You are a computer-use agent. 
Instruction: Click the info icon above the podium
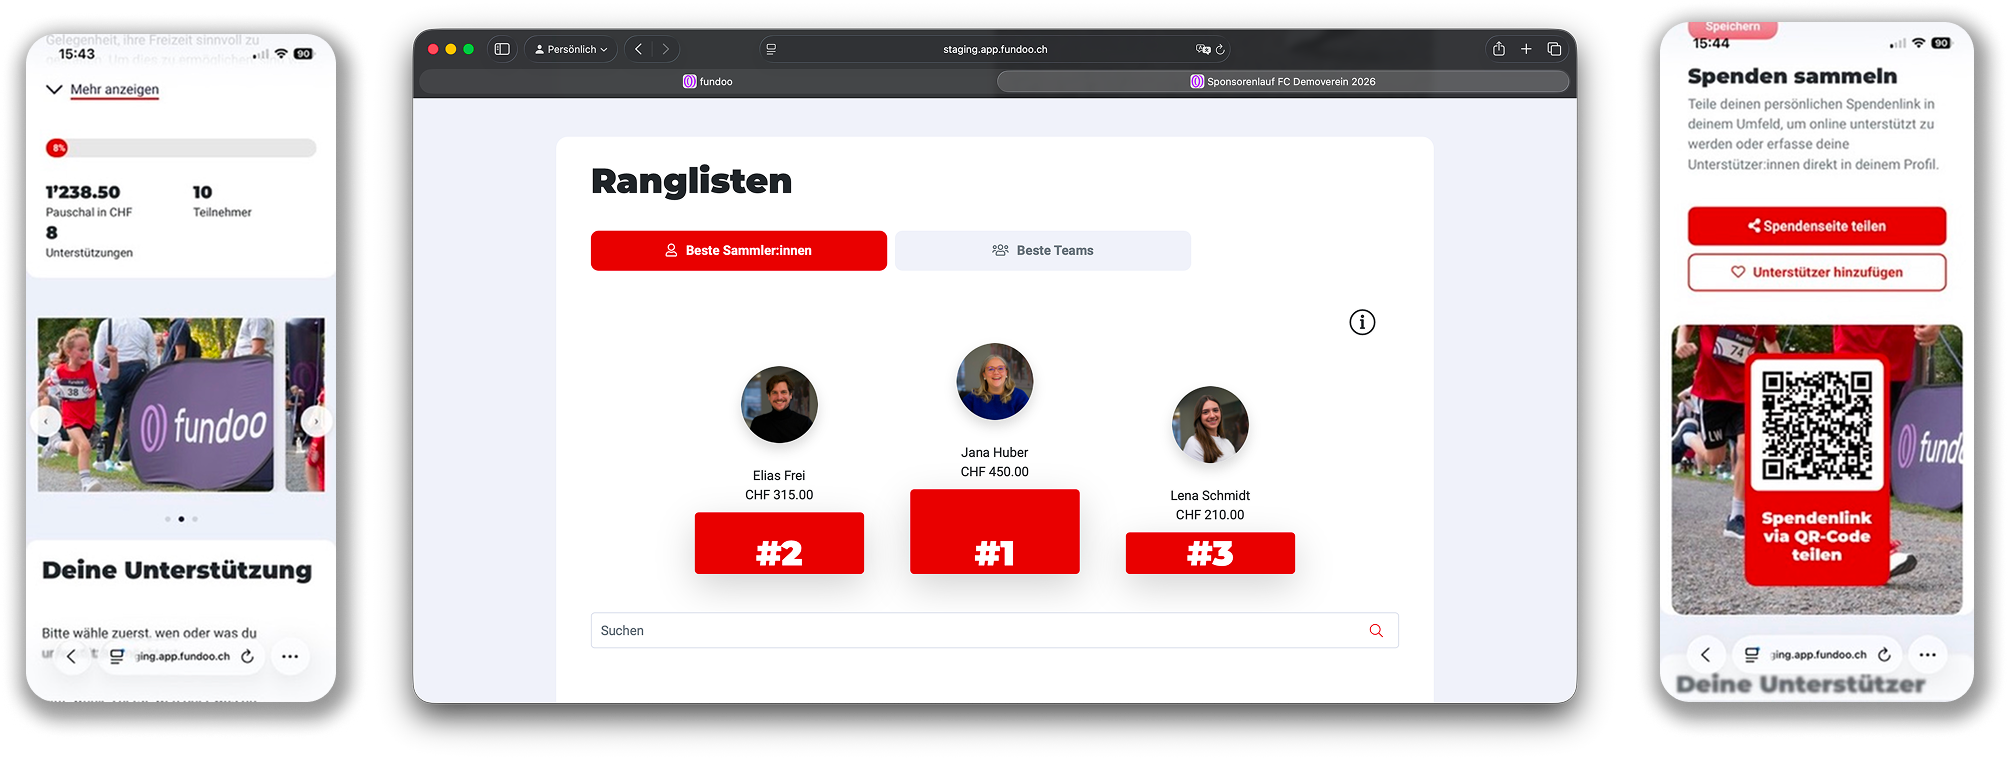pos(1362,322)
